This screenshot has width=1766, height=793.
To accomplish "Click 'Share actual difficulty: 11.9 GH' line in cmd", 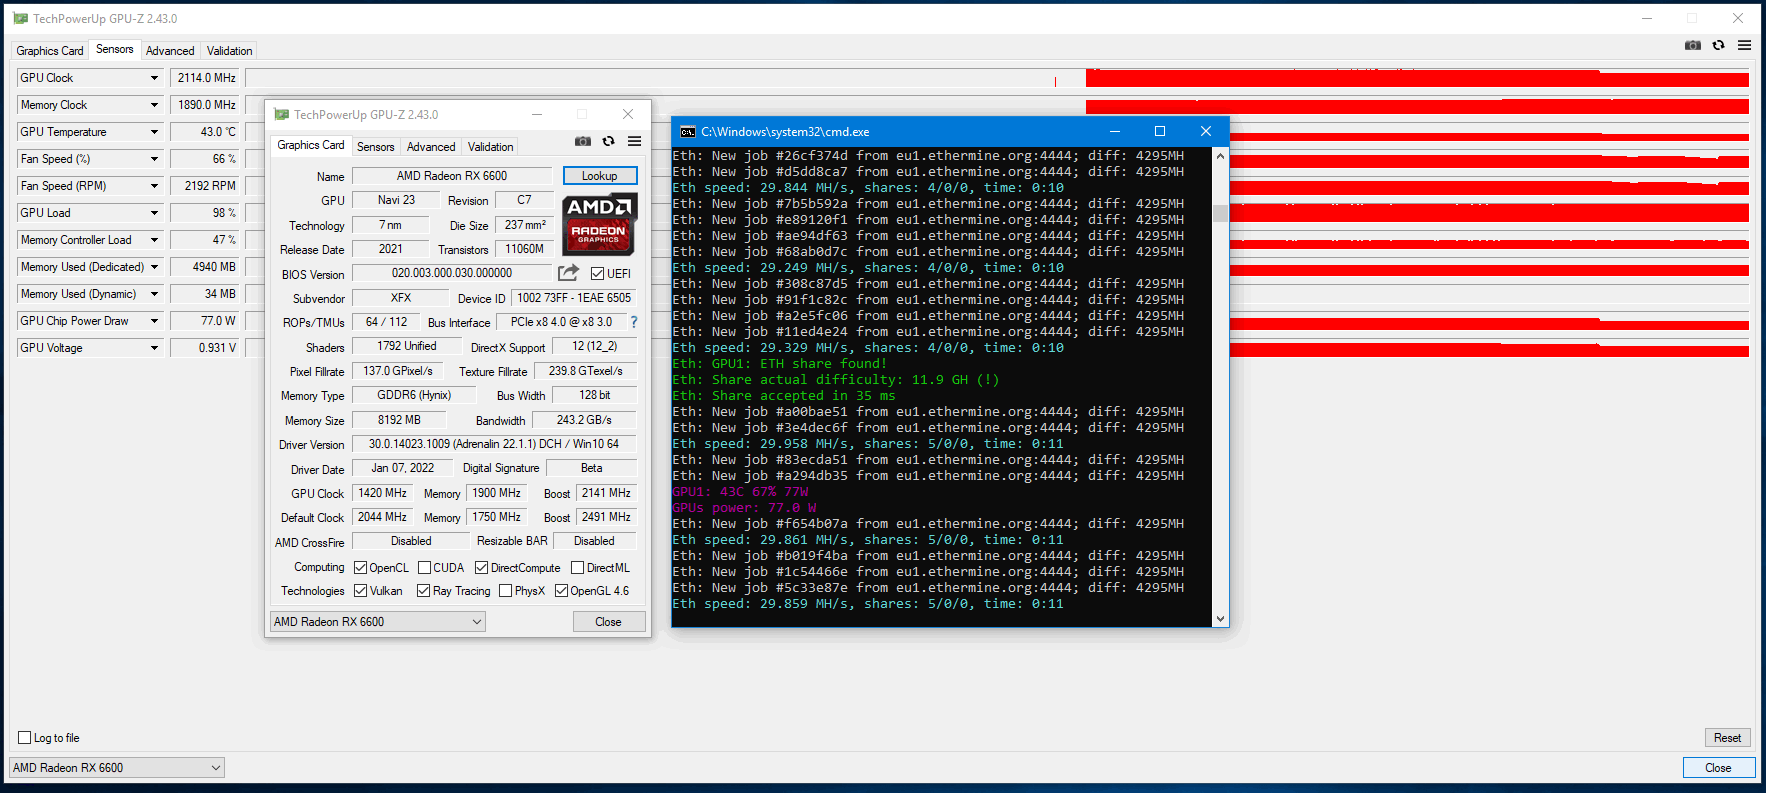I will click(835, 380).
